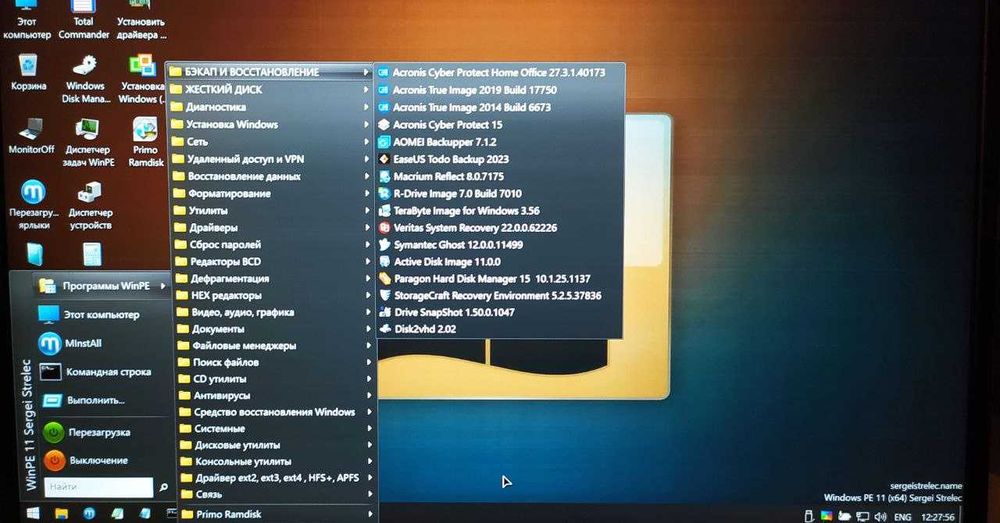Launch Disk2vhd 2.02
This screenshot has width=1000, height=523.
(x=499, y=329)
